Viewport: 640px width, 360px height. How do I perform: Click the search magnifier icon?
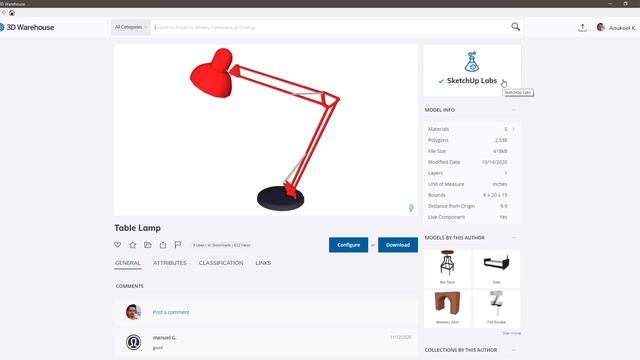[x=516, y=27]
